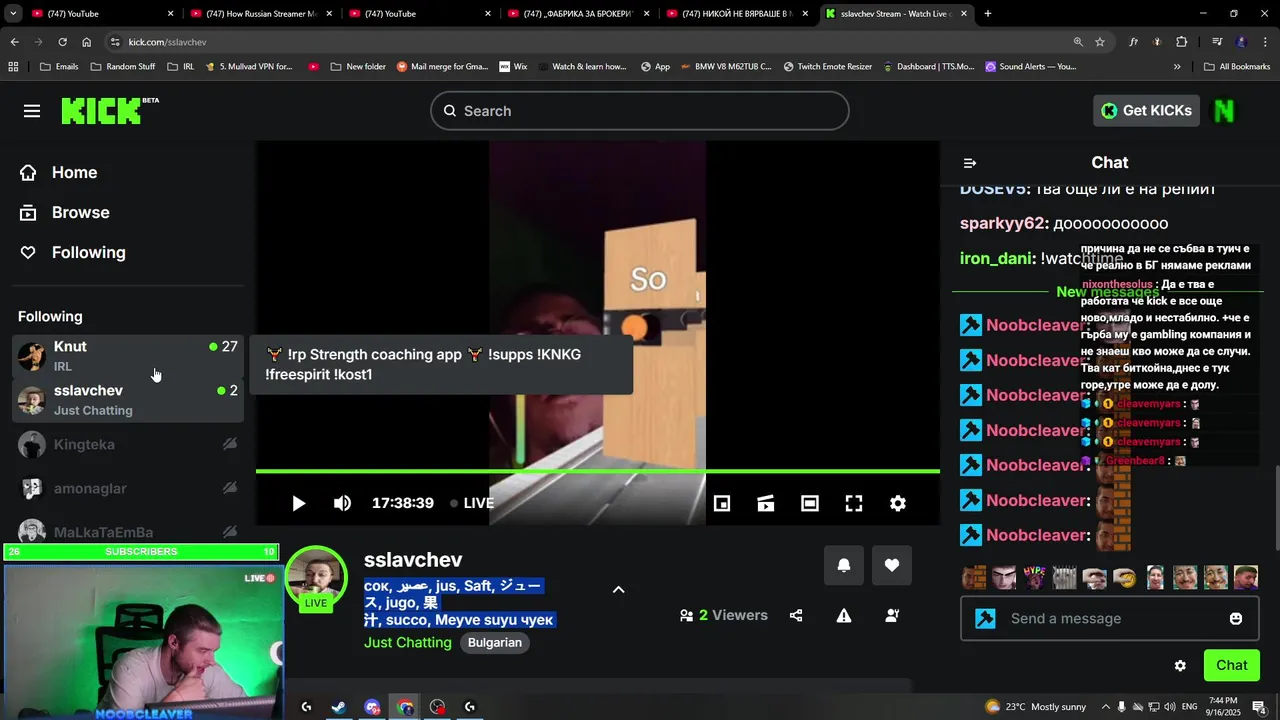Open Random Stuff bookmark folder
The image size is (1280, 720).
tap(122, 67)
